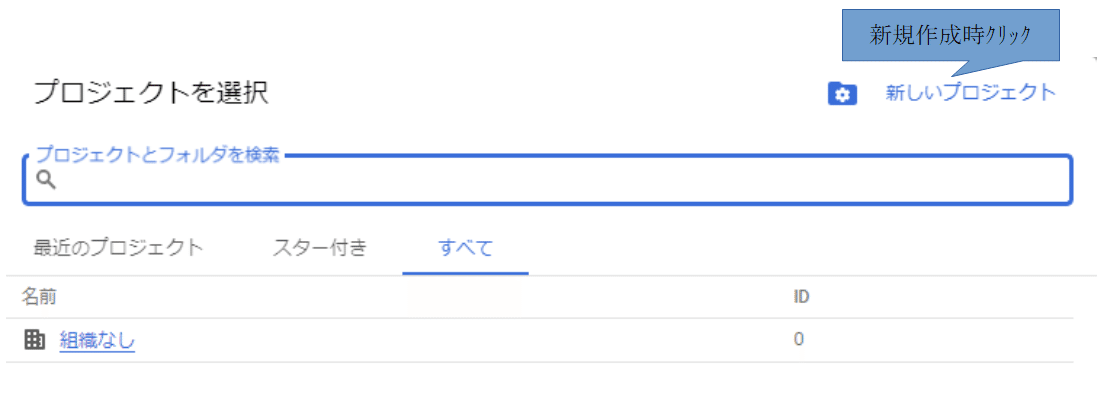Open the folder gear manage resources icon
The width and height of the screenshot is (1108, 396).
pyautogui.click(x=842, y=94)
